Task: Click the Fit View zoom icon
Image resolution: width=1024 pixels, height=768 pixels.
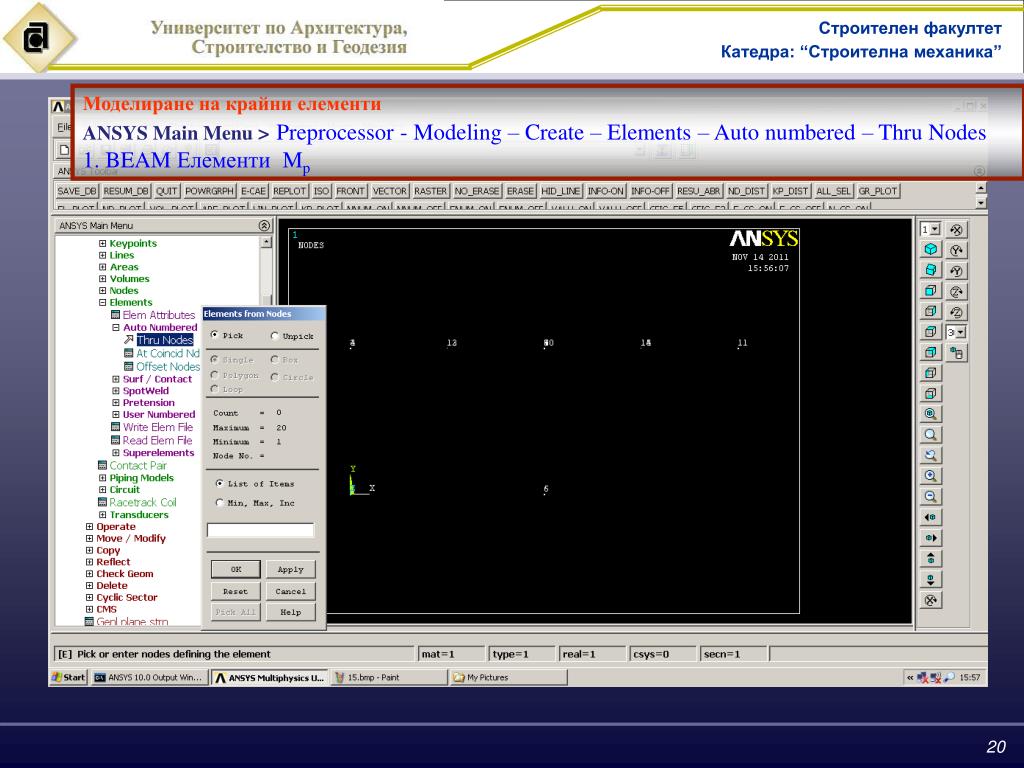Action: pyautogui.click(x=931, y=414)
